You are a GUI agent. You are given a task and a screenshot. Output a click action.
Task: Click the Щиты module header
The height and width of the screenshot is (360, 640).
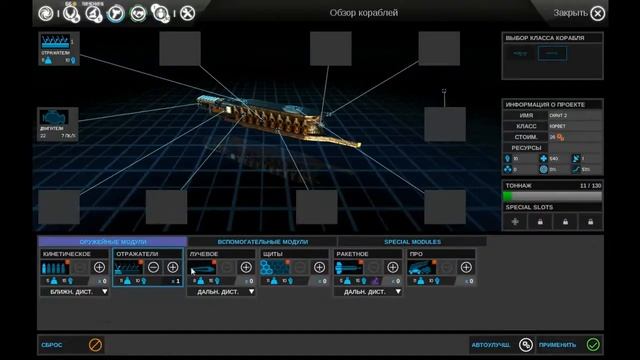click(294, 254)
